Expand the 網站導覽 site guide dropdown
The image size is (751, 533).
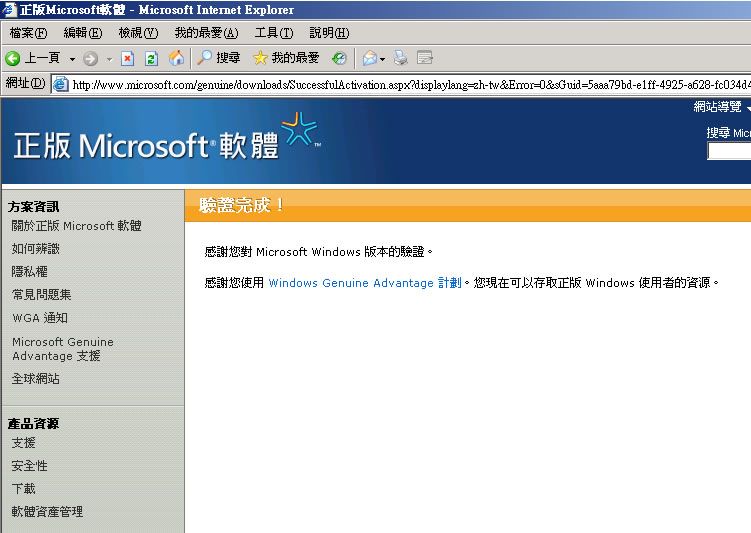click(x=722, y=107)
